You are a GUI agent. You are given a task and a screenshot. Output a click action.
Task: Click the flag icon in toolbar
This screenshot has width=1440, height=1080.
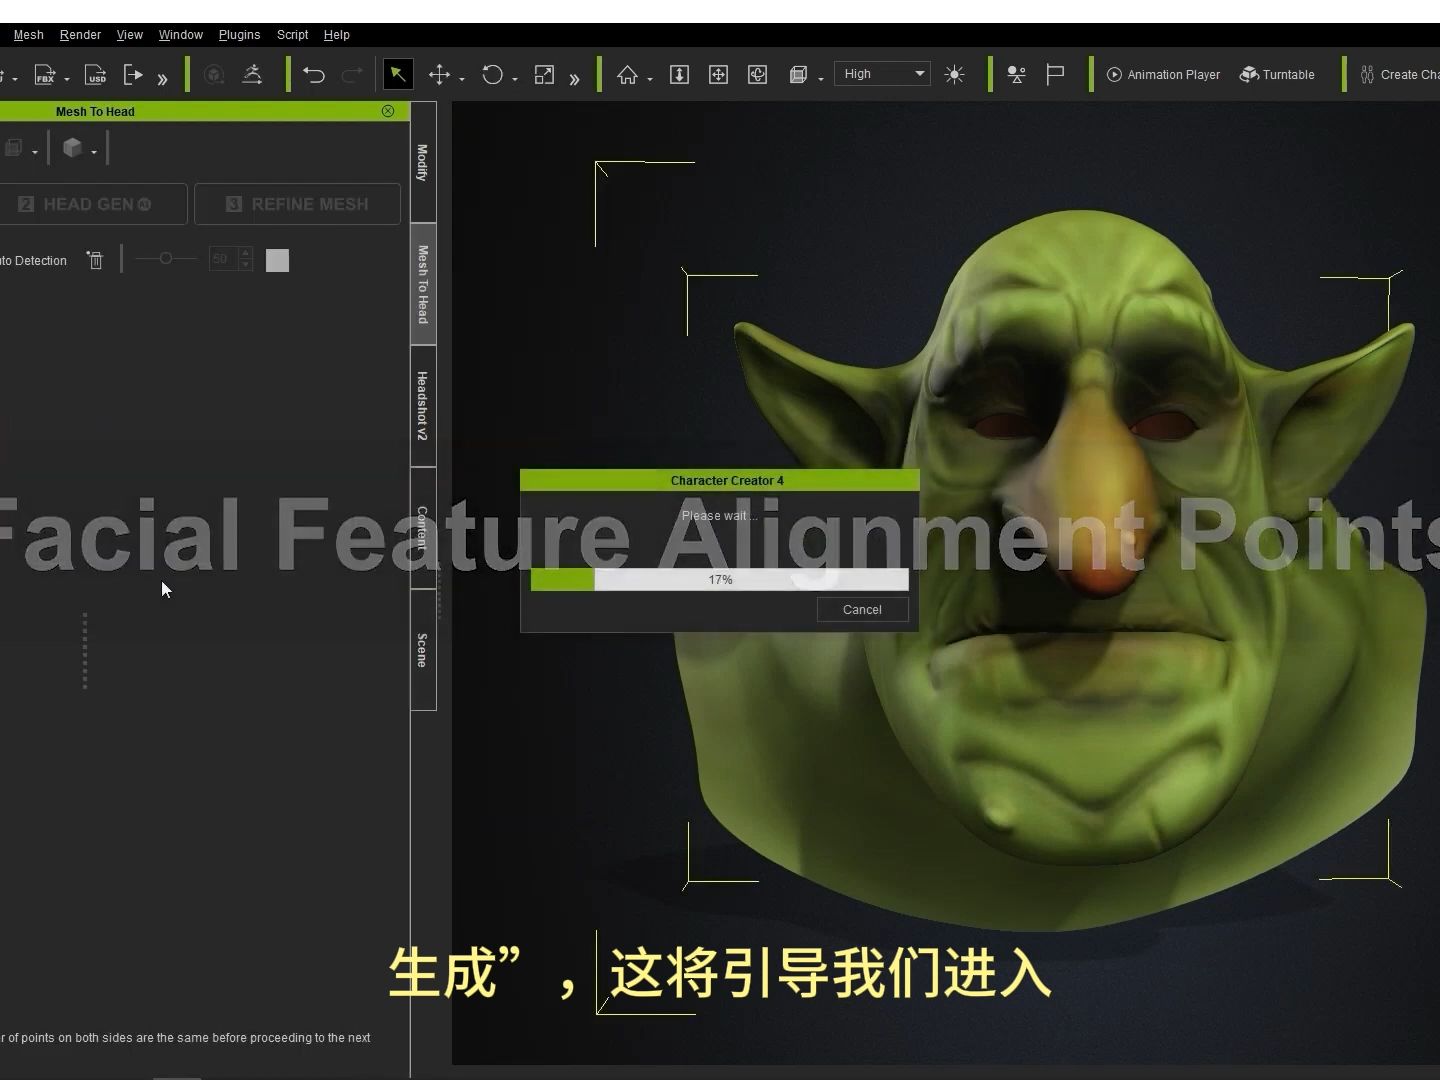[1055, 75]
